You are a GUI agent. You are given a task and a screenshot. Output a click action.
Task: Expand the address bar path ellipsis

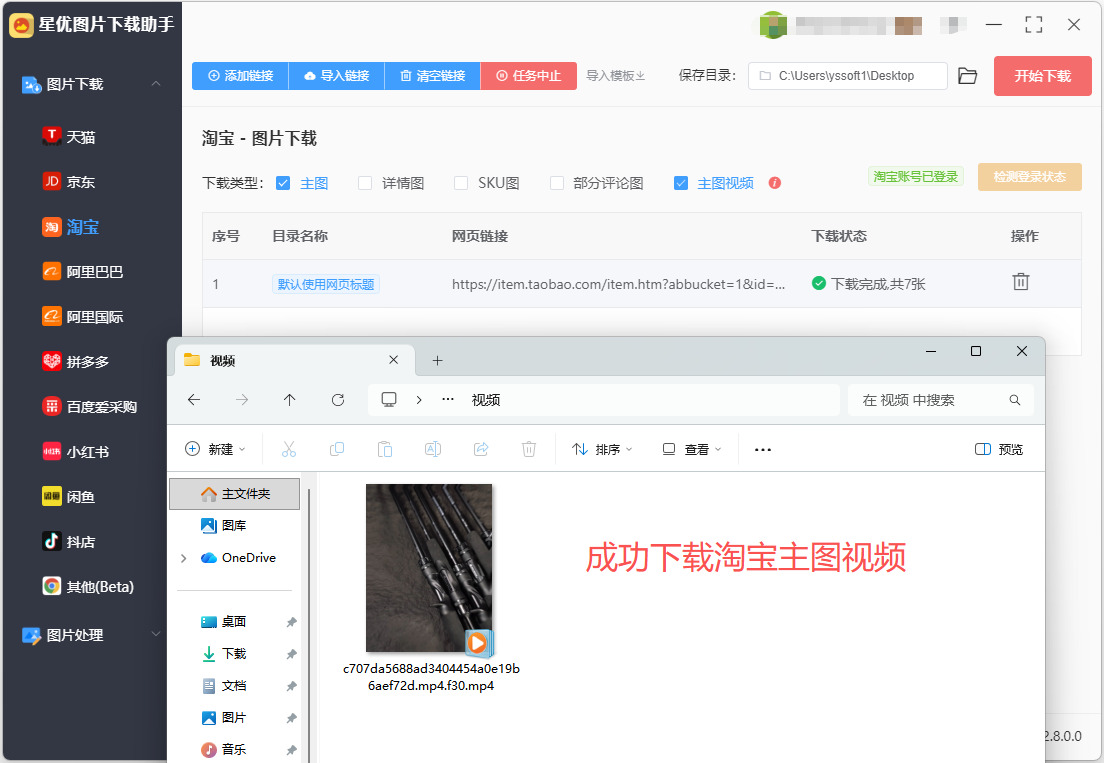448,400
